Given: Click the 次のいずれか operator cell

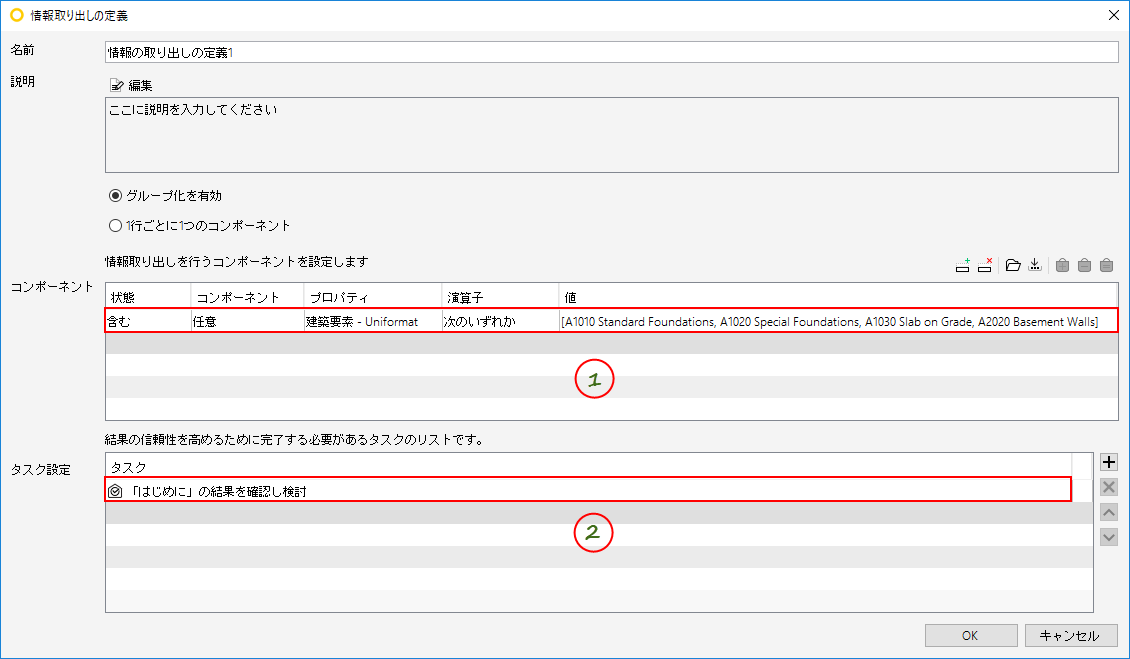Looking at the screenshot, I should pyautogui.click(x=500, y=322).
